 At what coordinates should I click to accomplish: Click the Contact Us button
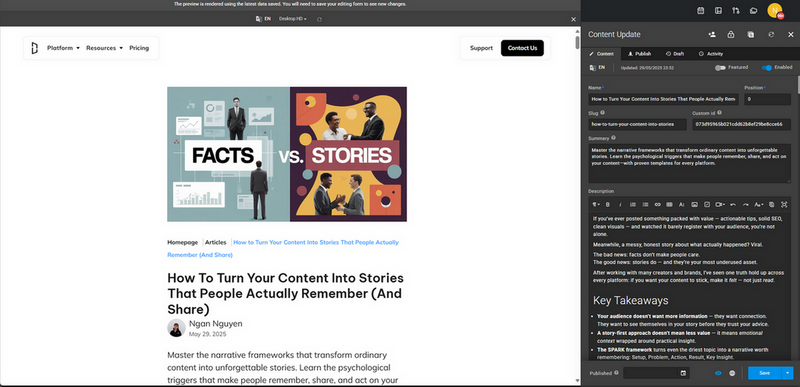point(522,48)
